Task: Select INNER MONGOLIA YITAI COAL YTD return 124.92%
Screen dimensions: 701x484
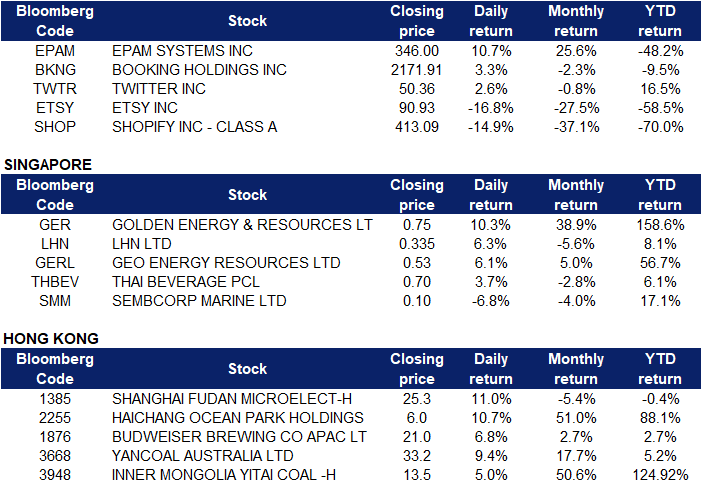Action: point(660,475)
